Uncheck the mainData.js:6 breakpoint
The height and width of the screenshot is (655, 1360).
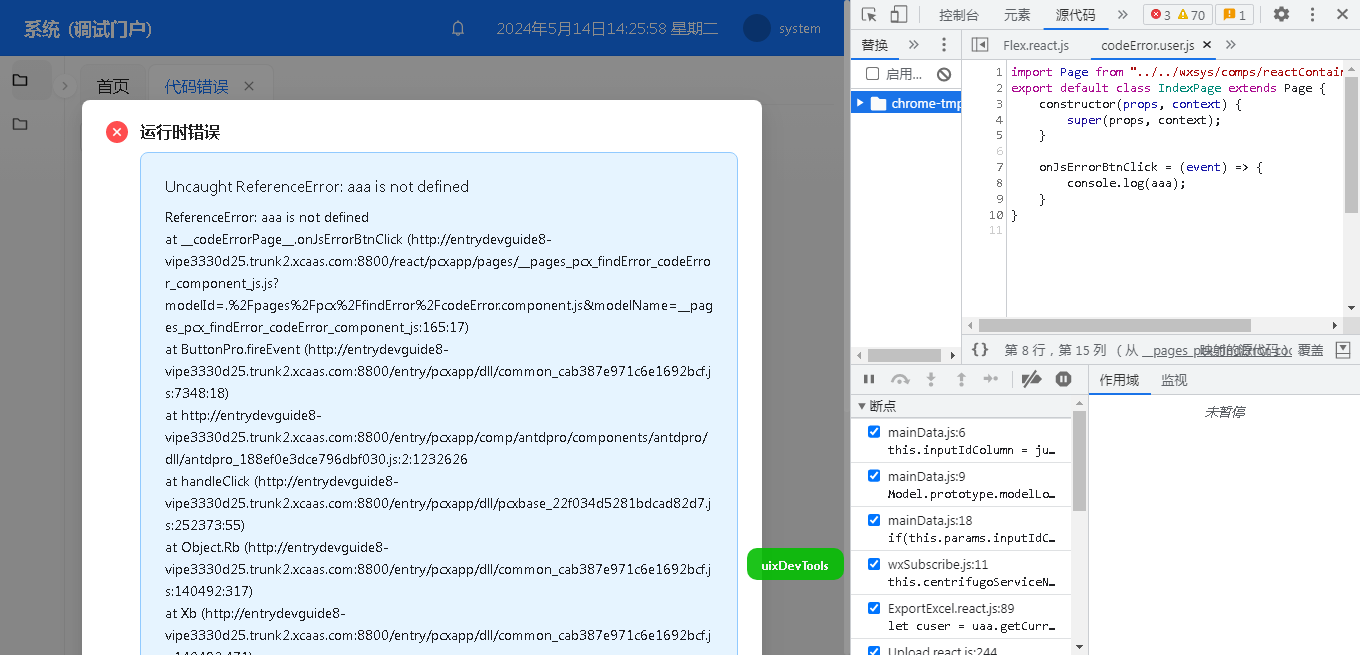click(x=874, y=432)
